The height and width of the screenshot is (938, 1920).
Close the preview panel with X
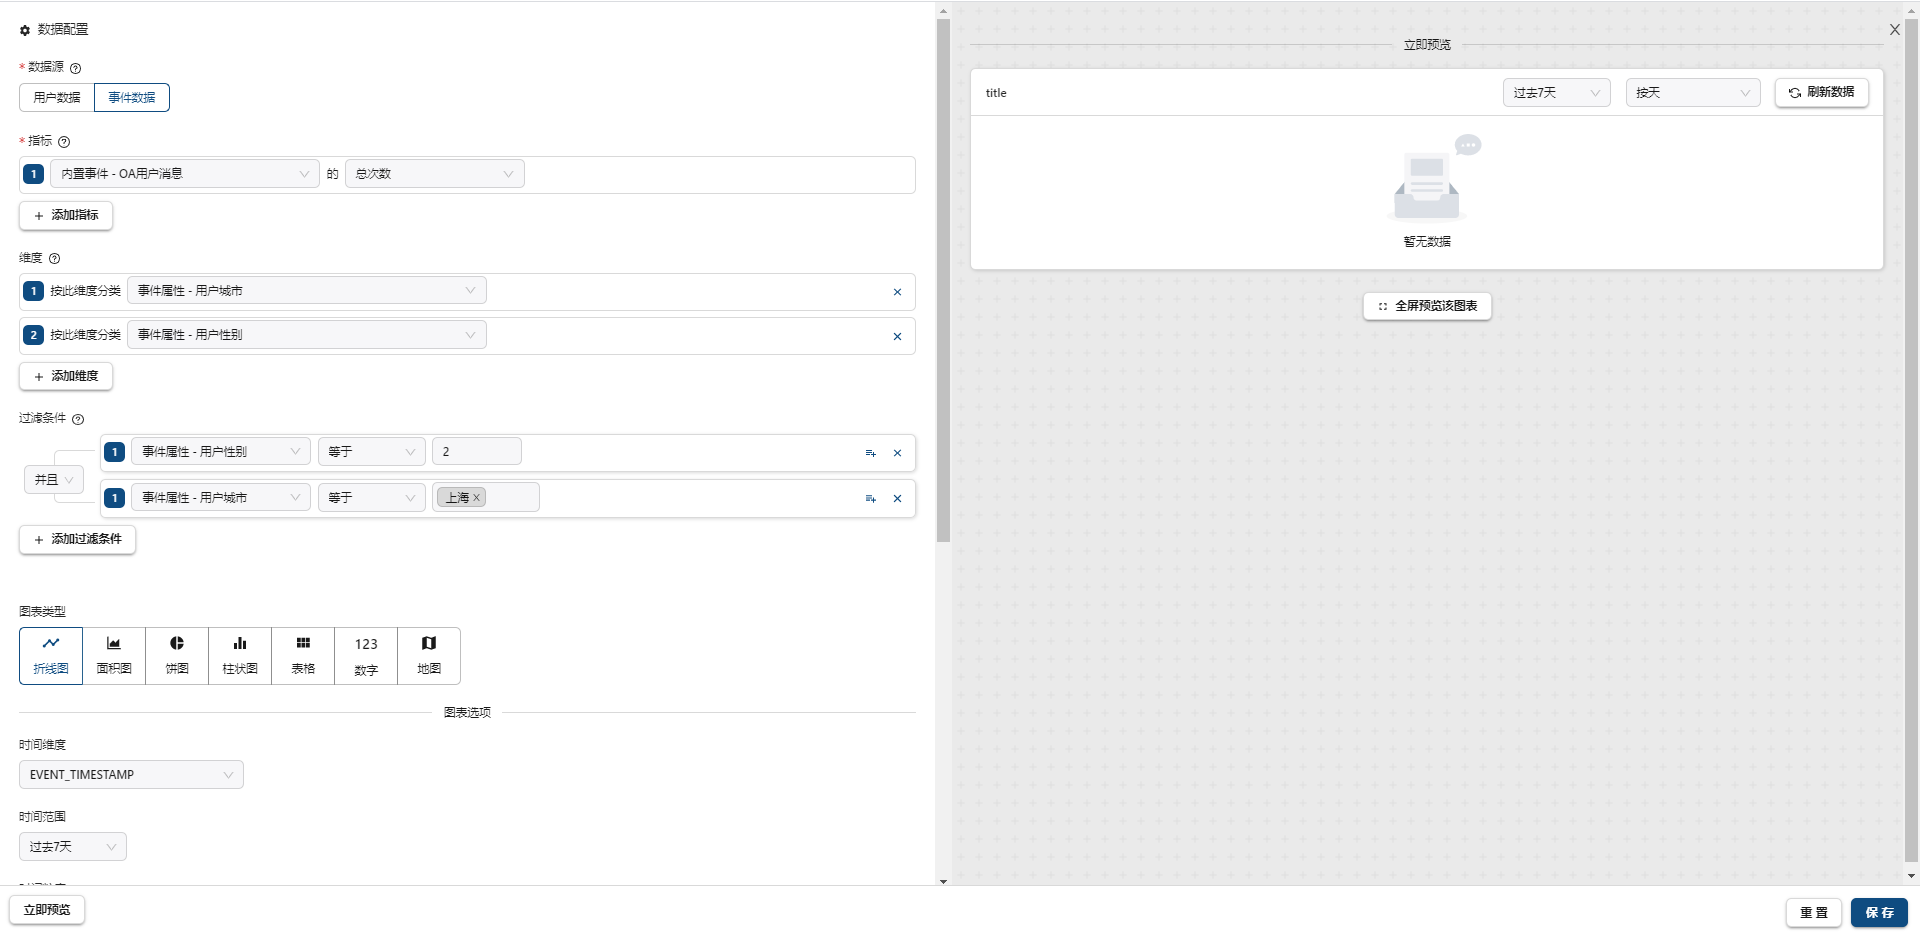(x=1894, y=30)
